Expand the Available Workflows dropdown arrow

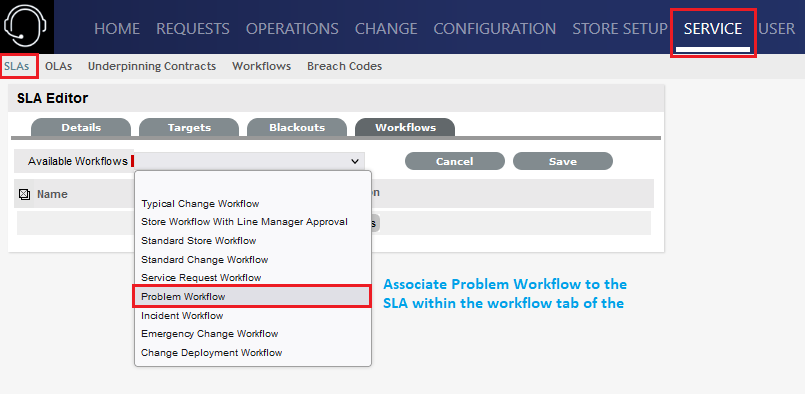(x=355, y=161)
